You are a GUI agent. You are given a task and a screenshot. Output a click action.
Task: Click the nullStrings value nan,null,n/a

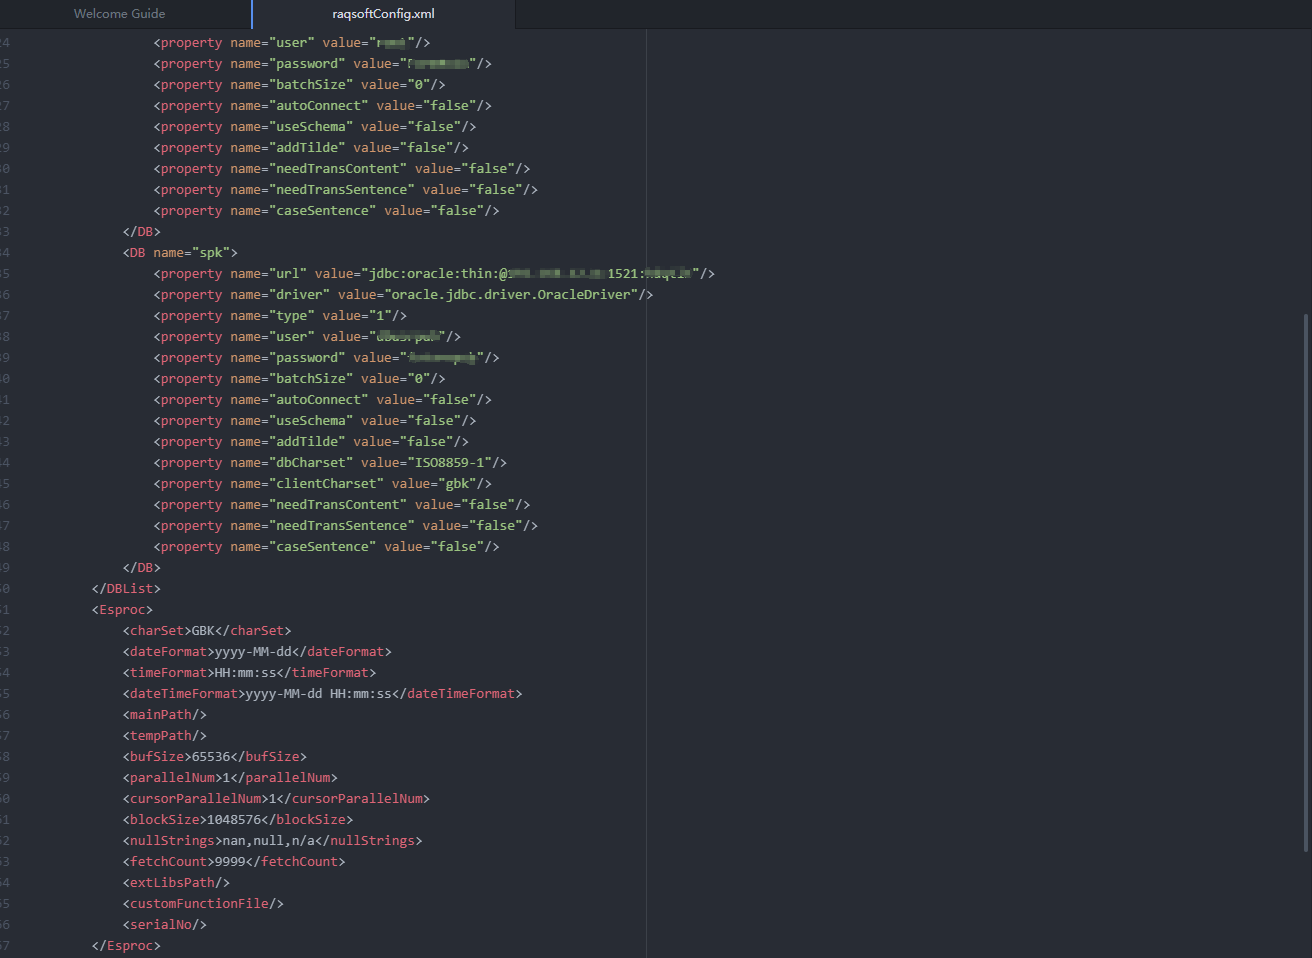pyautogui.click(x=268, y=841)
